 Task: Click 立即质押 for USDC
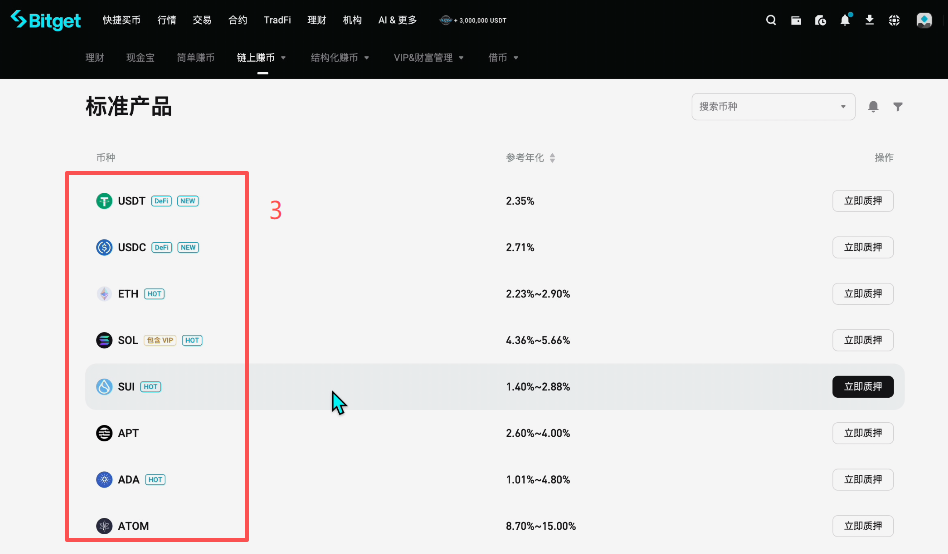(863, 247)
